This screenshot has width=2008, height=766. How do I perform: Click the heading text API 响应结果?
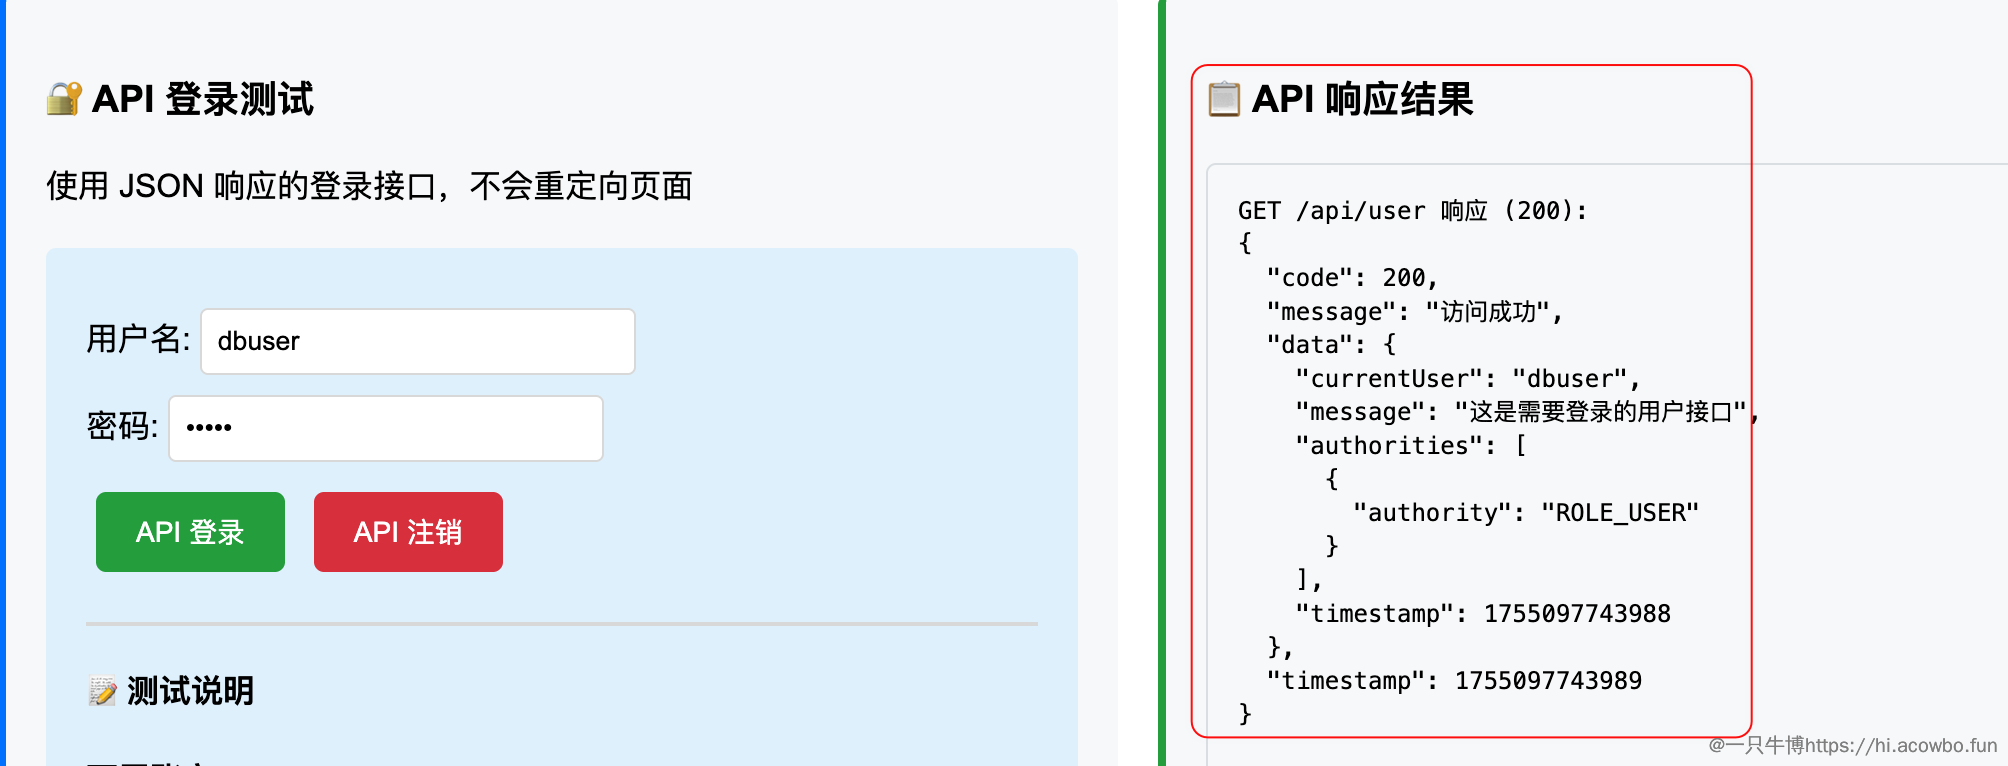click(x=1363, y=99)
